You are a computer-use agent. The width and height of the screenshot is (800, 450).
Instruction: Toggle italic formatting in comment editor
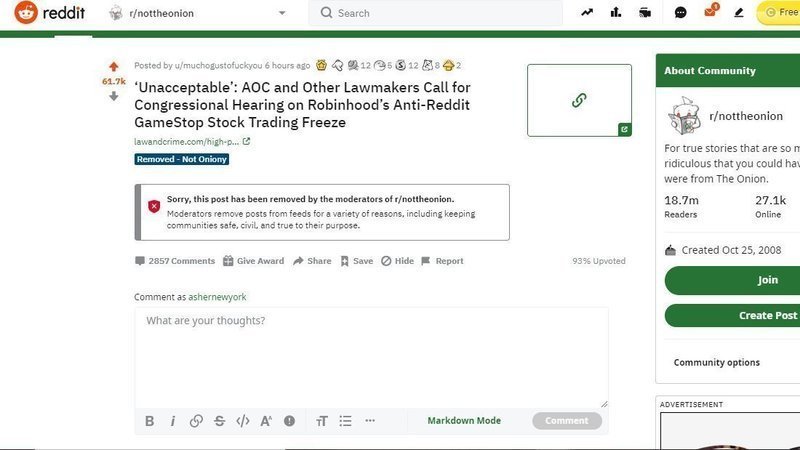172,421
